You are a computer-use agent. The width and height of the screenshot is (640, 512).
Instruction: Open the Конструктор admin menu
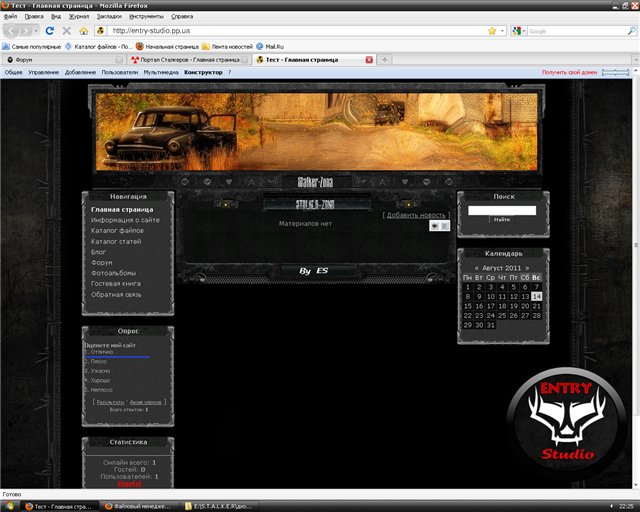click(203, 72)
